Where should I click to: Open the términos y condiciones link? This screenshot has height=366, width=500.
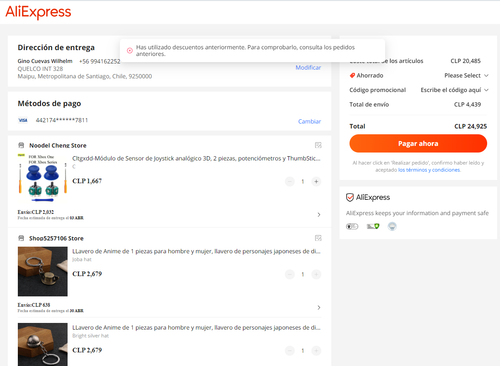click(x=429, y=170)
